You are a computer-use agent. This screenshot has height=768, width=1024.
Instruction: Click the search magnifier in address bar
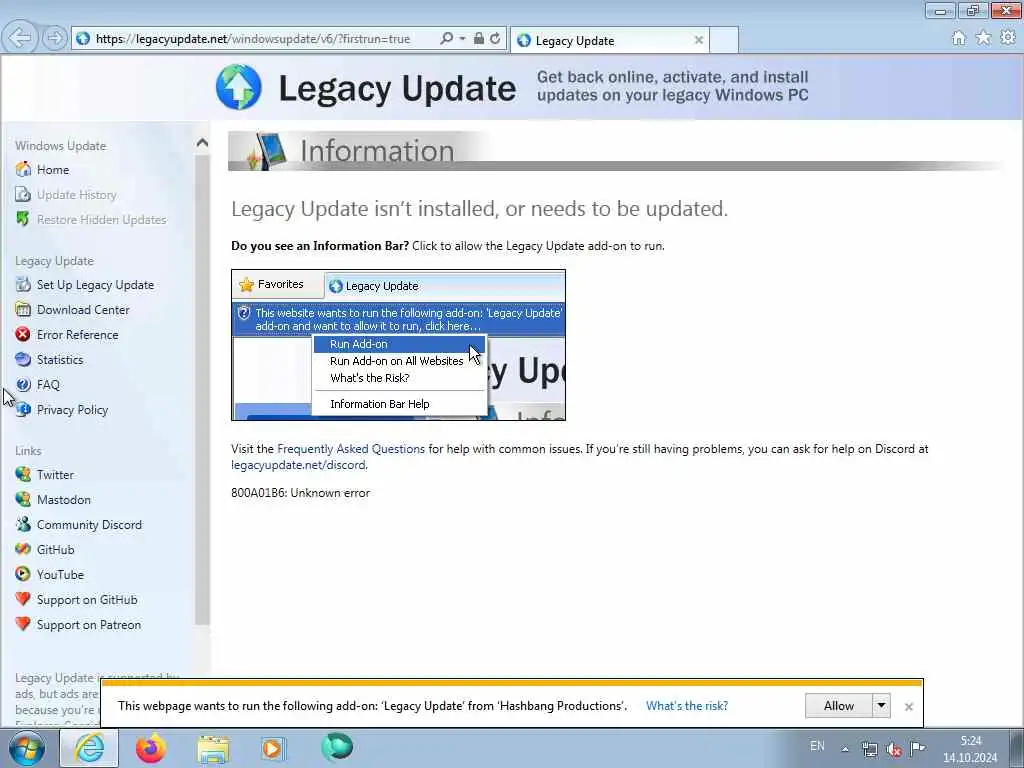(446, 39)
